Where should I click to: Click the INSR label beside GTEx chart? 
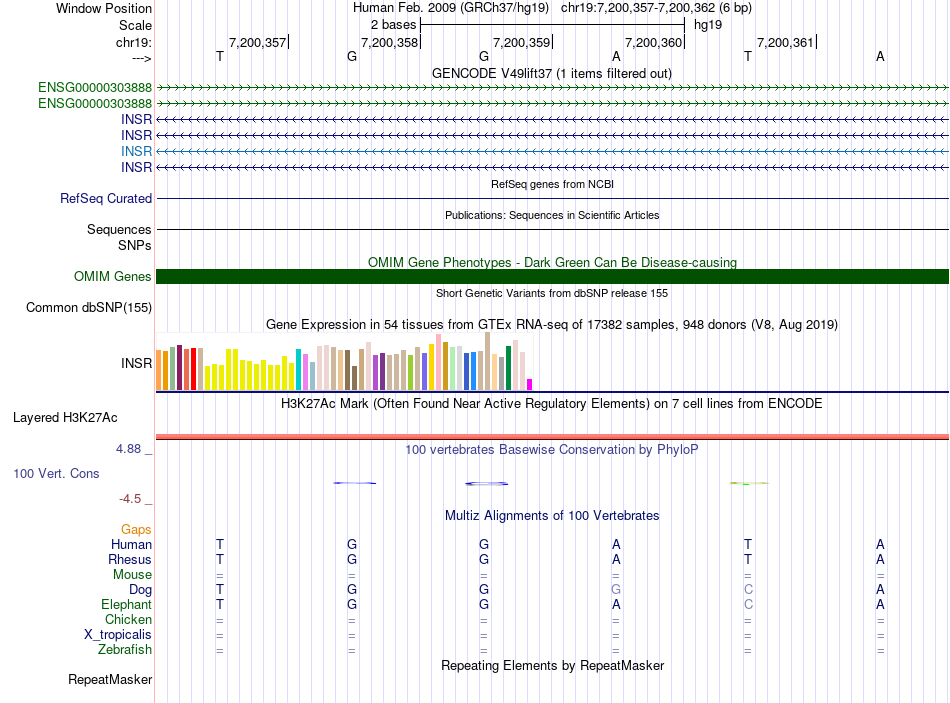tap(136, 363)
